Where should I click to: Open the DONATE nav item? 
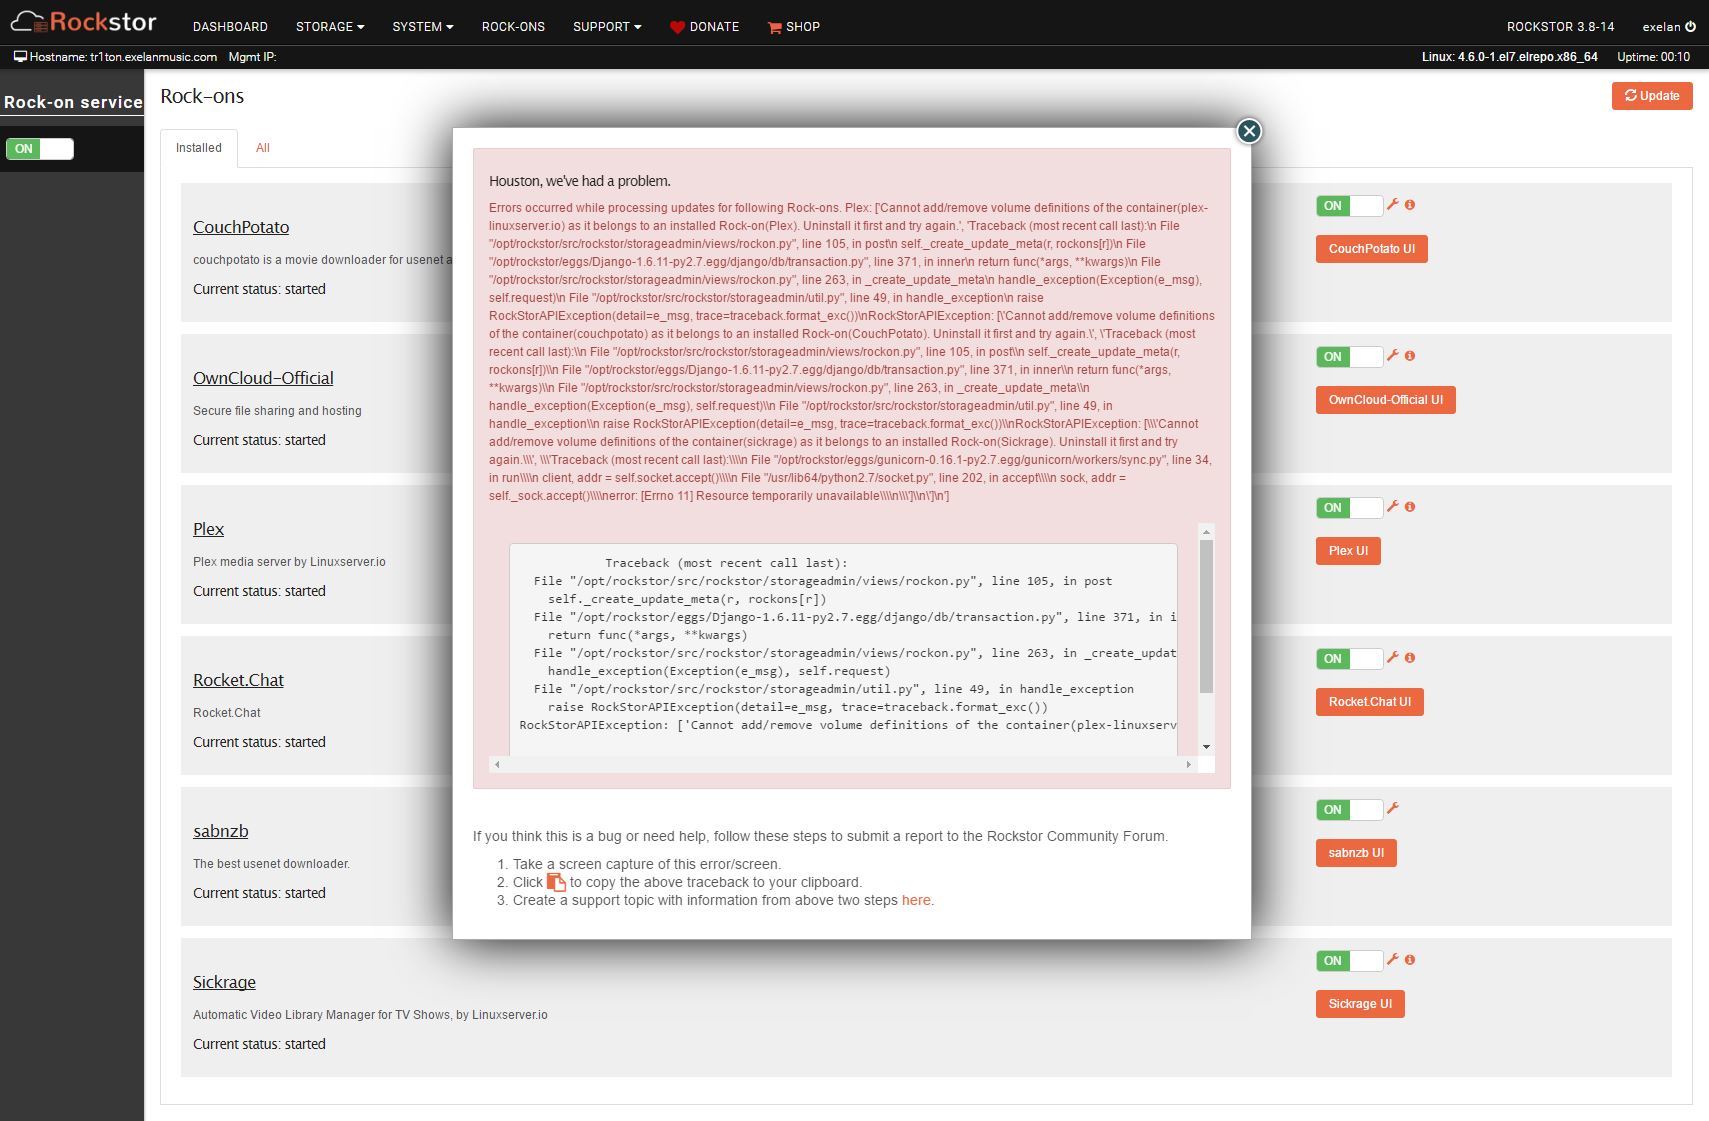(704, 27)
